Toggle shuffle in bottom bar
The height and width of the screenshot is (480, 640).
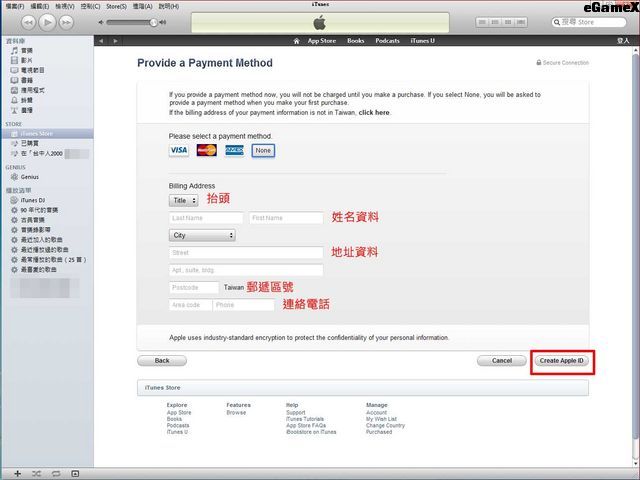click(36, 473)
